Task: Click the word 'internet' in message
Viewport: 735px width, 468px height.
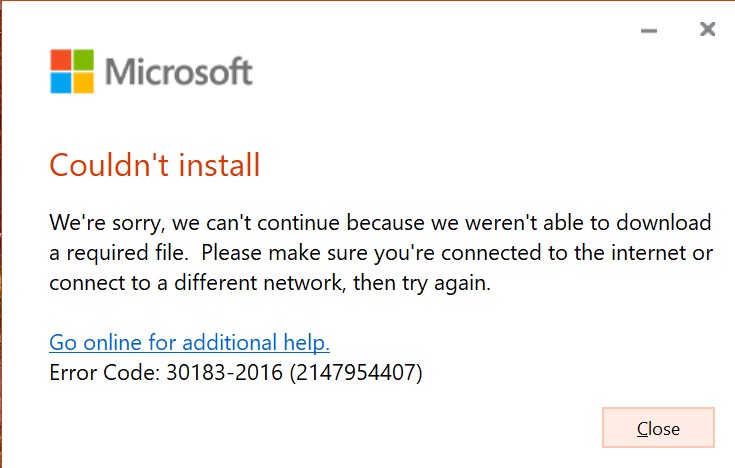Action: pyautogui.click(x=648, y=253)
